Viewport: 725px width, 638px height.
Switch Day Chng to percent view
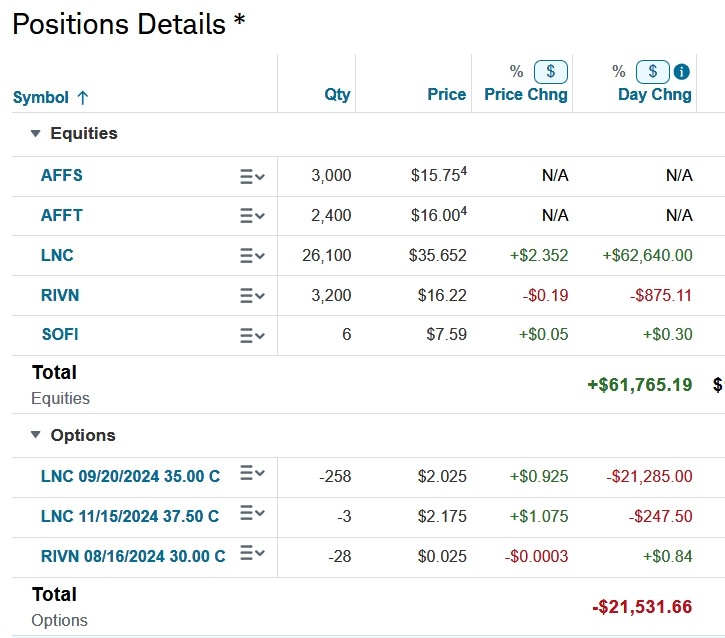click(x=619, y=71)
